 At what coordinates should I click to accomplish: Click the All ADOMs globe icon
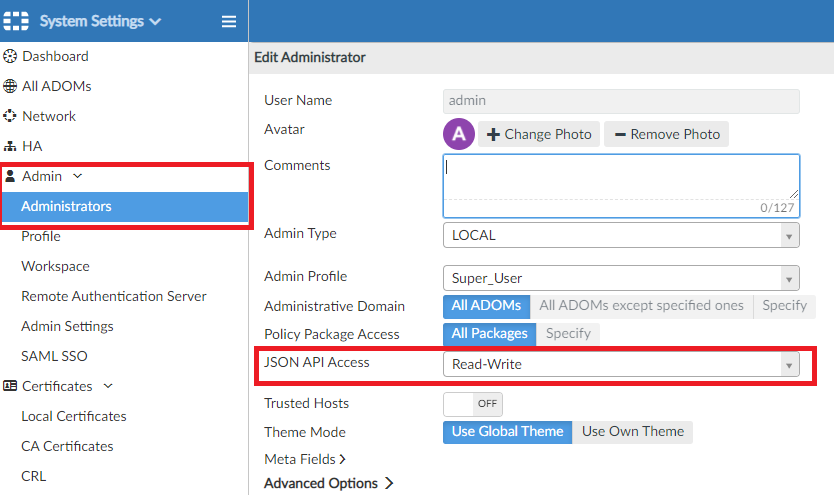pyautogui.click(x=10, y=86)
